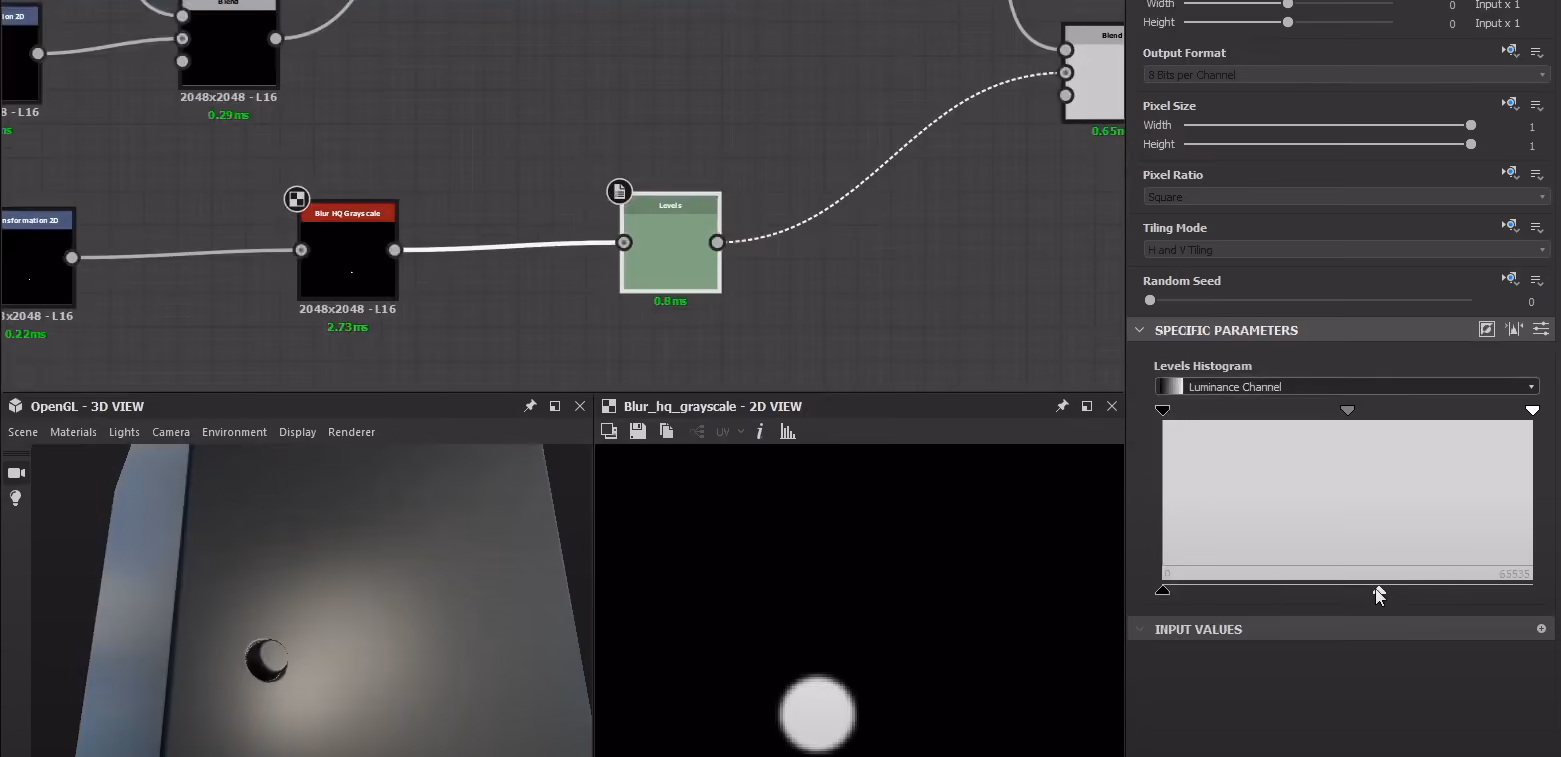This screenshot has width=1561, height=757.
Task: Click the Pixel Size Width slider handle
Action: pos(1470,125)
